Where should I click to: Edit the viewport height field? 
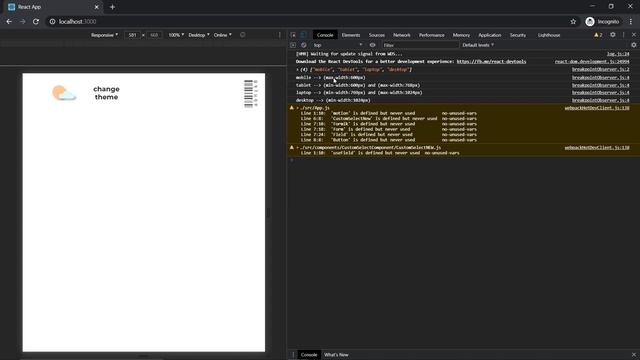click(154, 35)
